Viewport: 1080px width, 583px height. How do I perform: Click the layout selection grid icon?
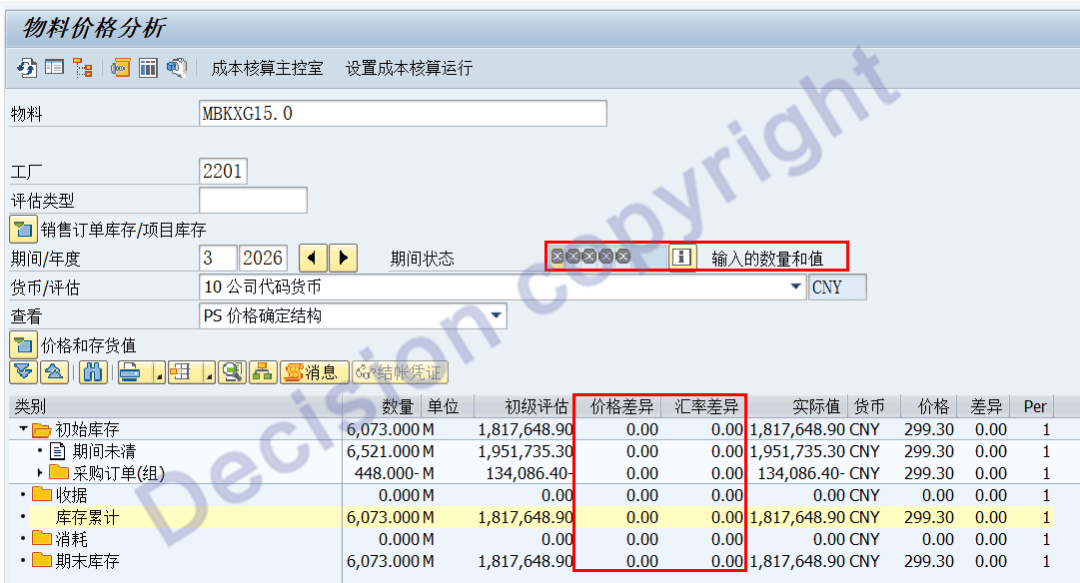point(180,373)
